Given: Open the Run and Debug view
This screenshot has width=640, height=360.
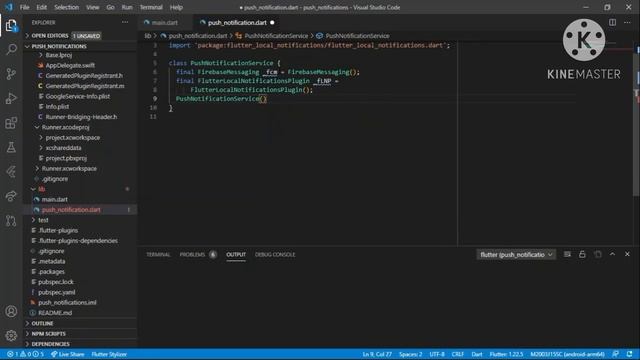Looking at the screenshot, I should 11,98.
